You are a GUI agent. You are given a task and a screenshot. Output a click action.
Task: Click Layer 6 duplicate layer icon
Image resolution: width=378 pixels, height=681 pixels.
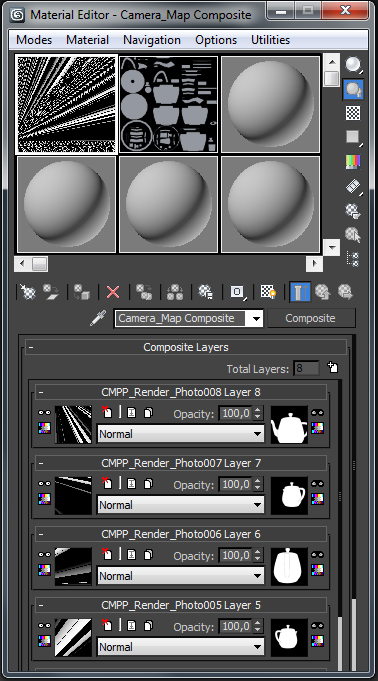tap(148, 554)
